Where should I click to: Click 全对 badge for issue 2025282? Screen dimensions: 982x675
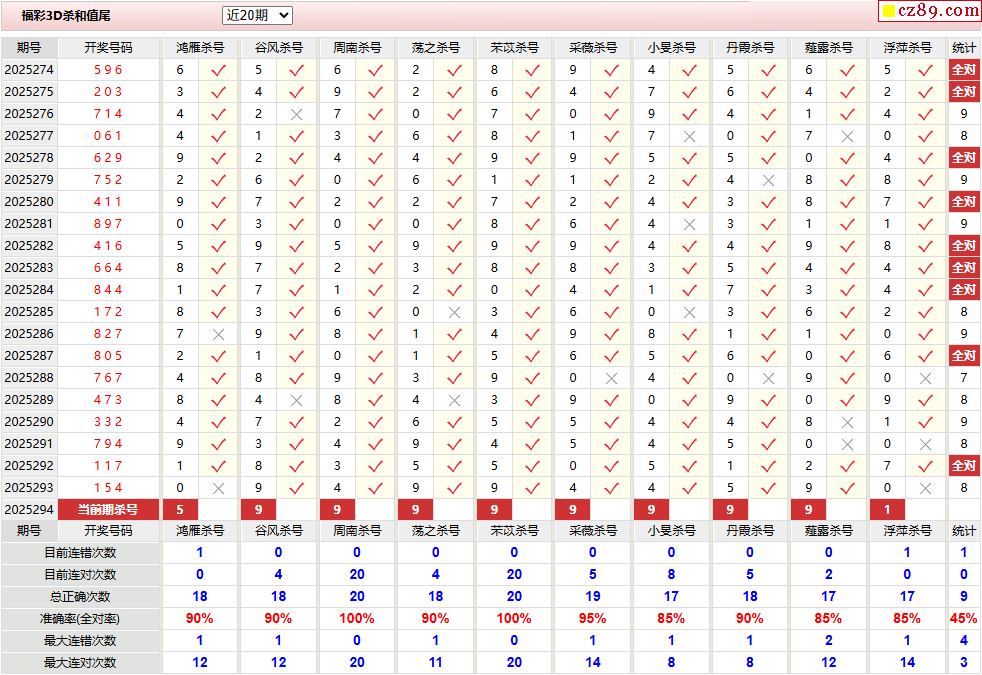pos(964,245)
